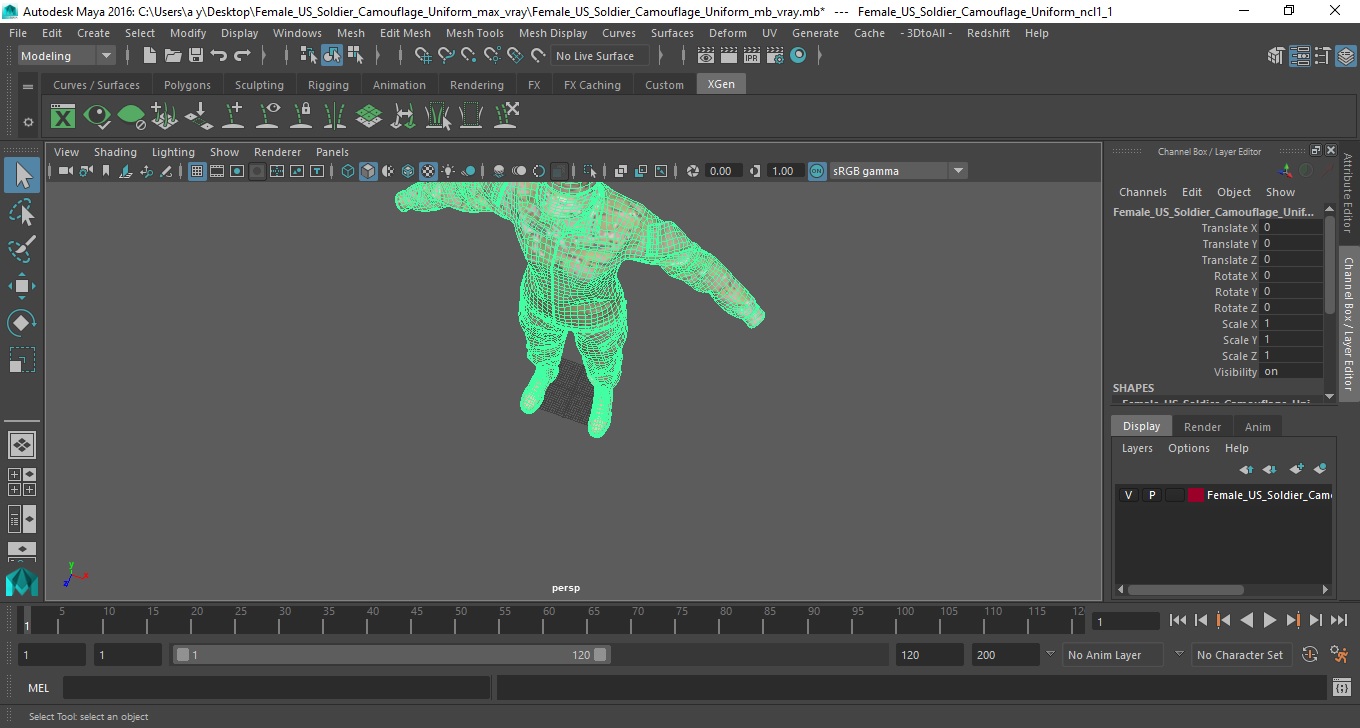This screenshot has width=1360, height=728.
Task: Toggle use all lights bulb icon
Action: (448, 171)
